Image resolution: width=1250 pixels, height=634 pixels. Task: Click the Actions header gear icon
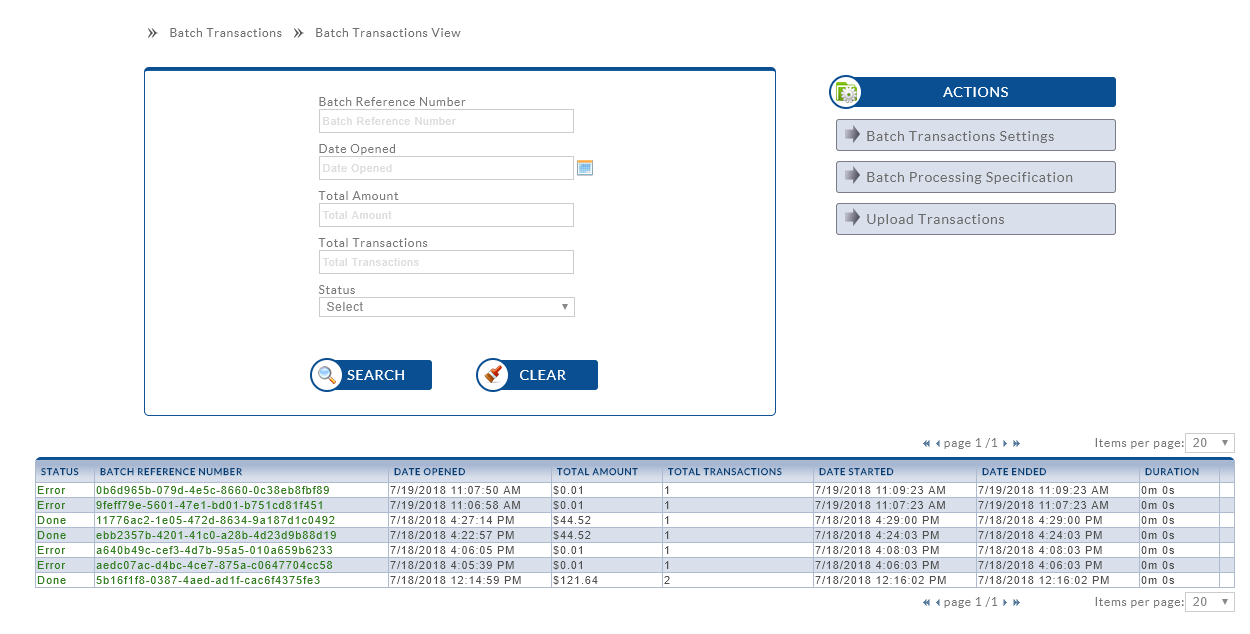(x=846, y=92)
